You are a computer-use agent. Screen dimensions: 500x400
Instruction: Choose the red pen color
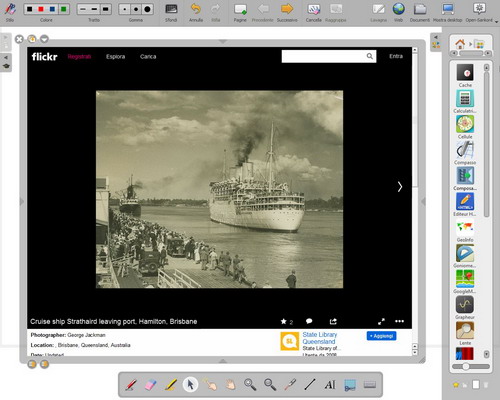(x=41, y=9)
